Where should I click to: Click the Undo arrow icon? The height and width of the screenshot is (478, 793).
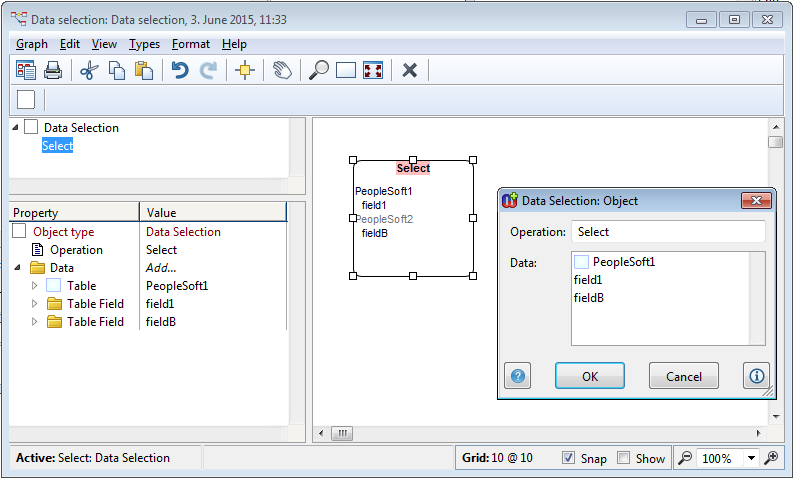[x=180, y=70]
